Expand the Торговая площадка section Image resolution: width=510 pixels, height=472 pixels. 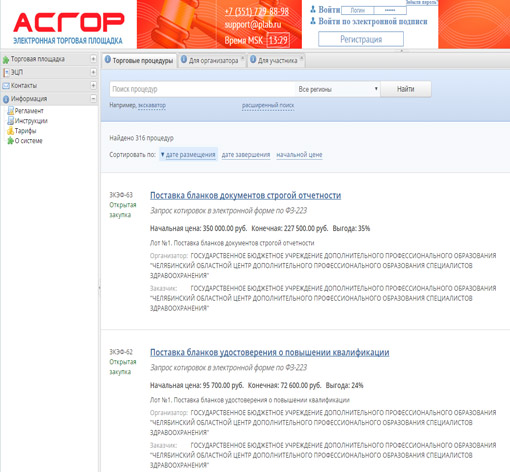click(93, 59)
